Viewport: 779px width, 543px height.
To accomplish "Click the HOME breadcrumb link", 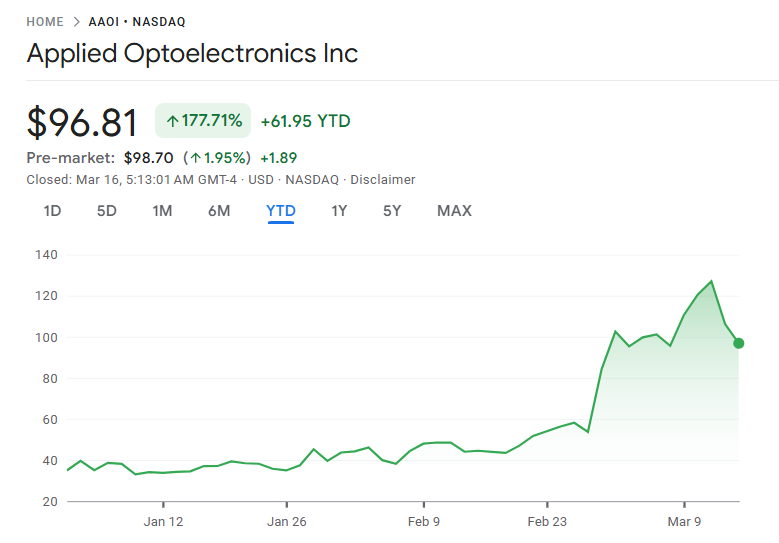I will (x=45, y=22).
